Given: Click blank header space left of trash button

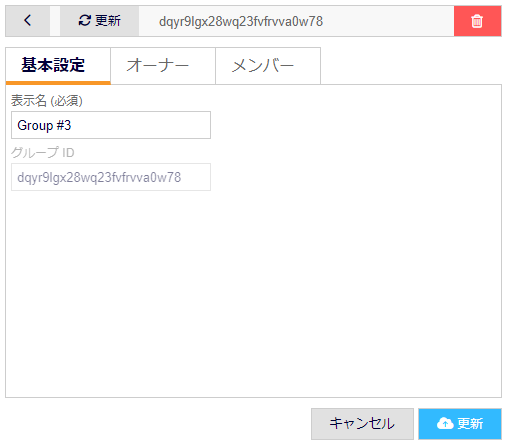Looking at the screenshot, I should tap(387, 21).
